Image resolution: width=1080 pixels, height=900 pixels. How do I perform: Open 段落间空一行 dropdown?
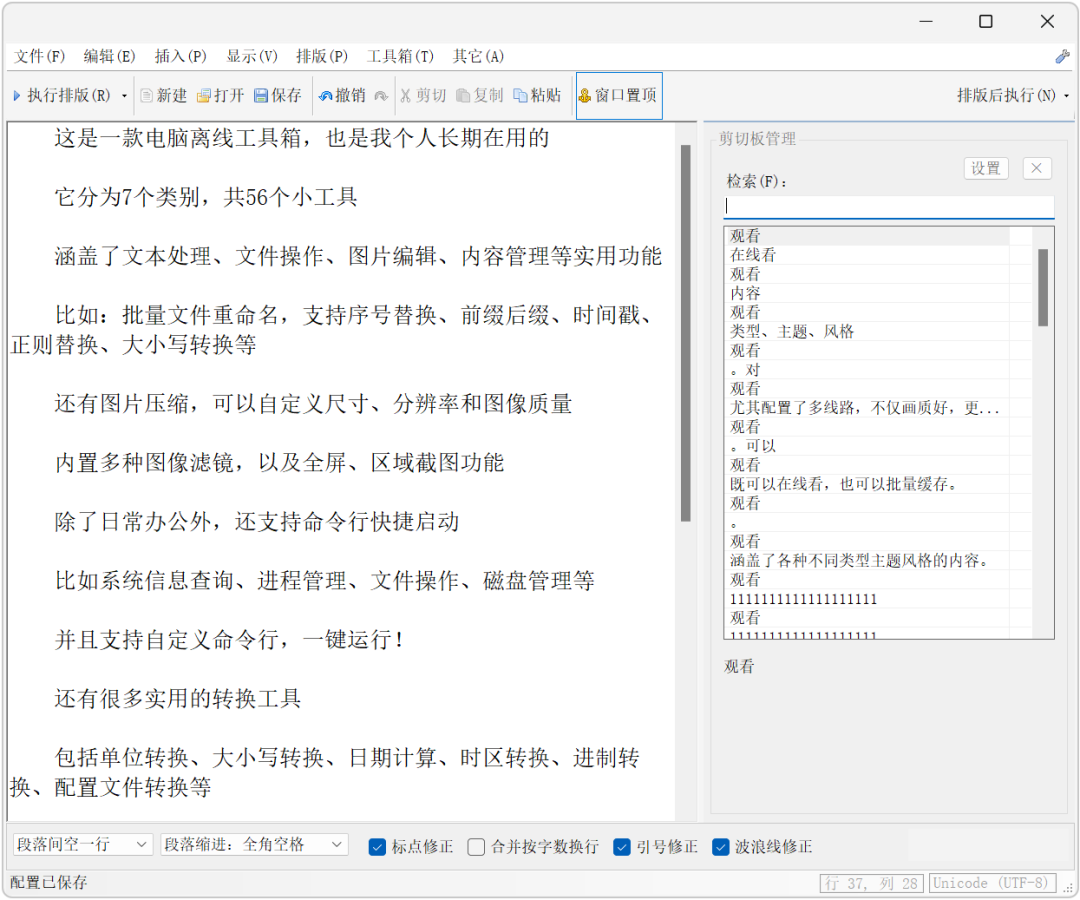click(82, 845)
